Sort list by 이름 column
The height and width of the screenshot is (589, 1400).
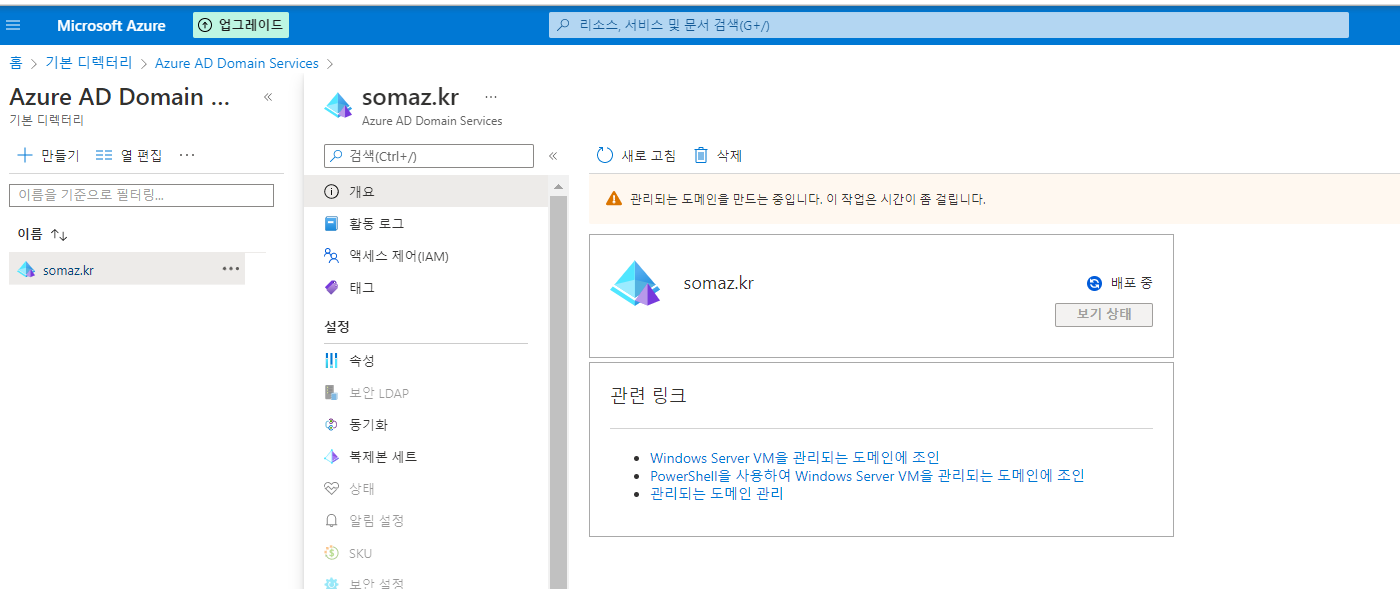coord(43,234)
